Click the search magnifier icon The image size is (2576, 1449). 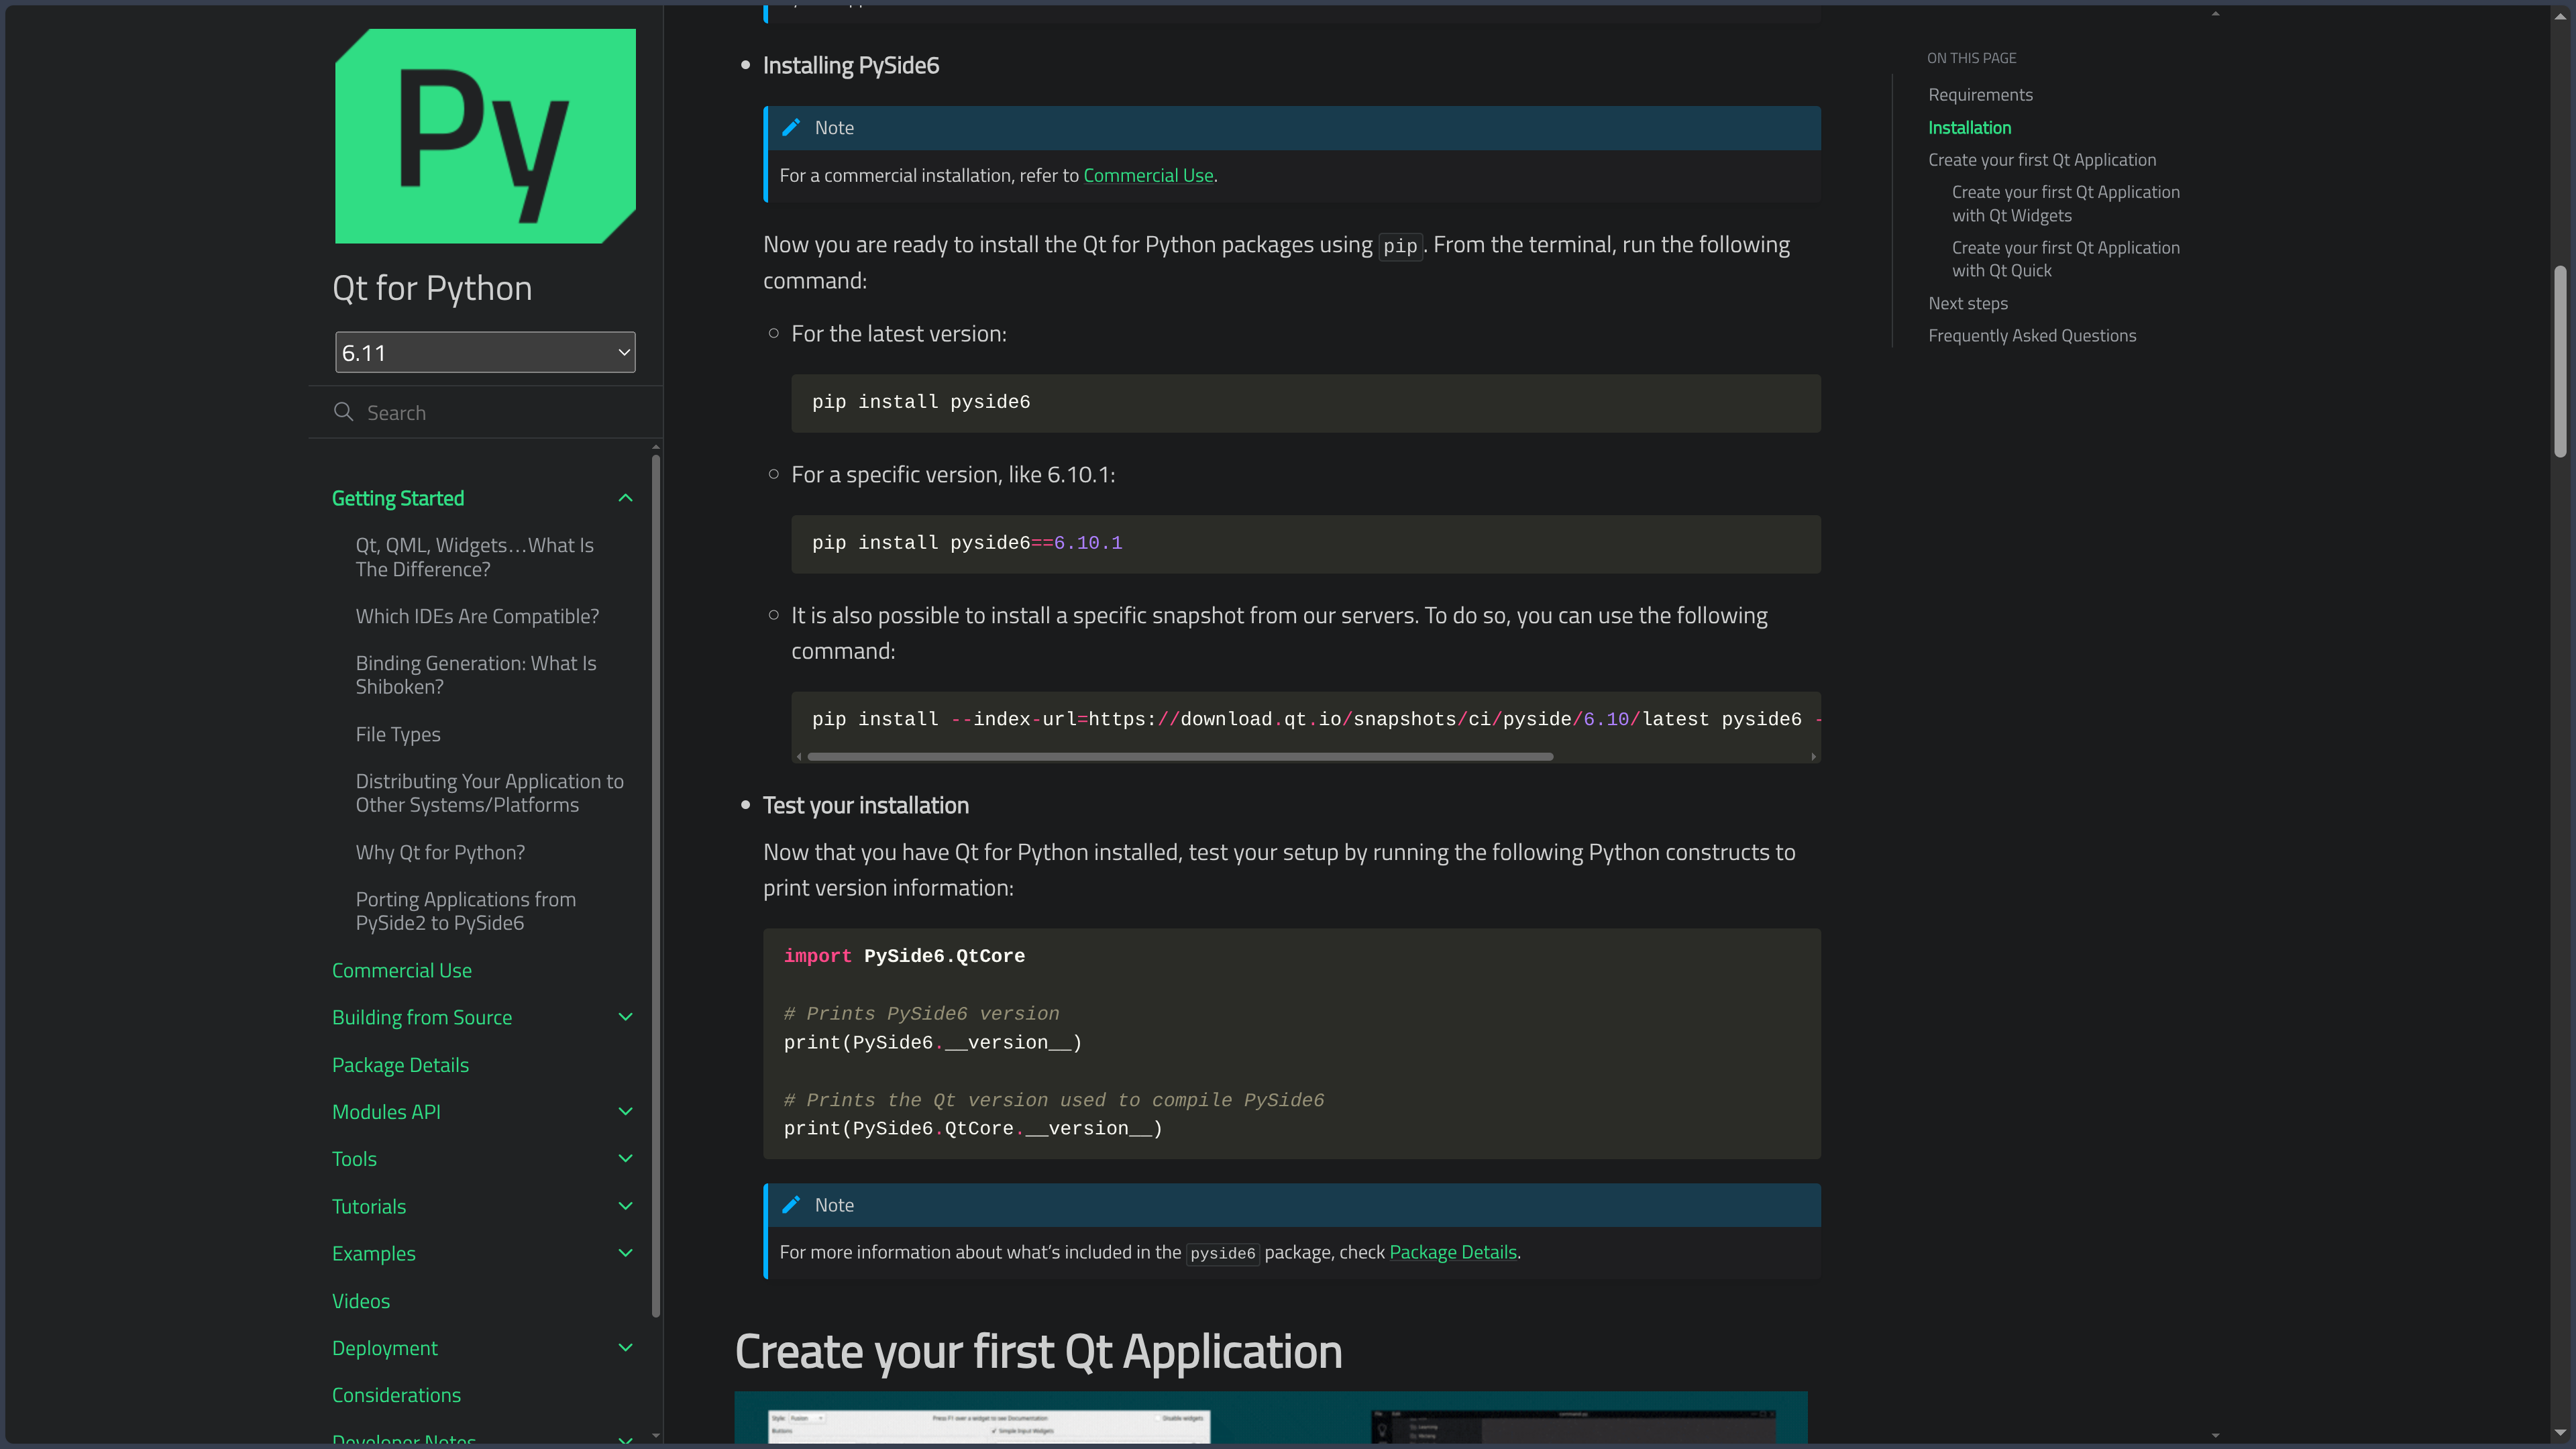pyautogui.click(x=343, y=412)
